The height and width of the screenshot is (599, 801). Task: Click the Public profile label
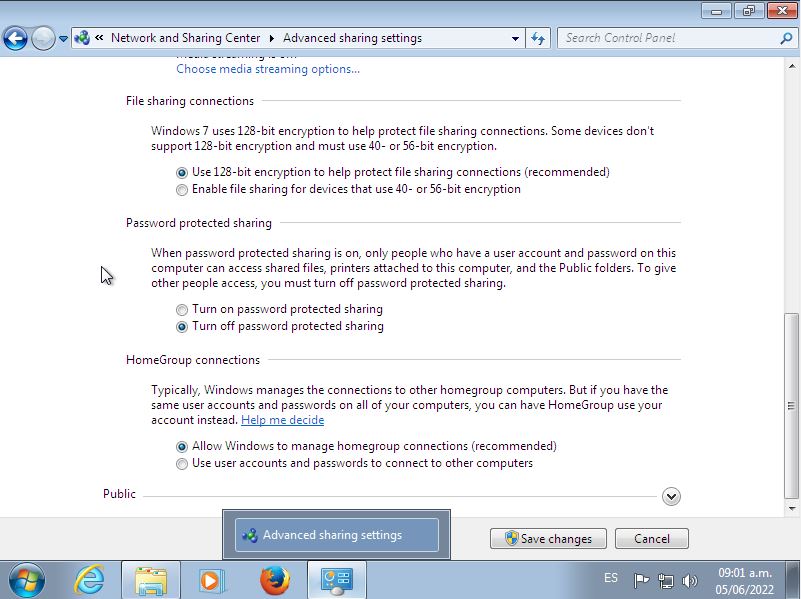click(120, 494)
